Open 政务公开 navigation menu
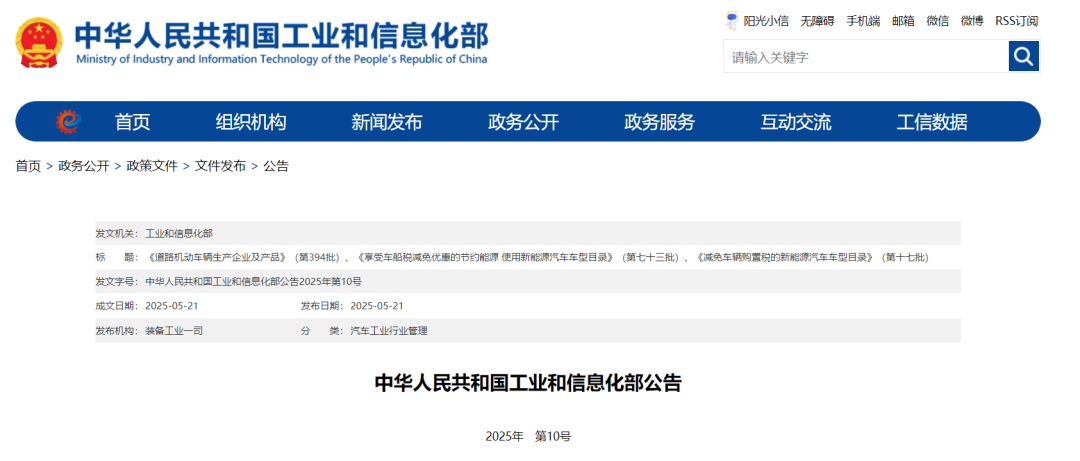This screenshot has width=1080, height=461. pos(523,122)
